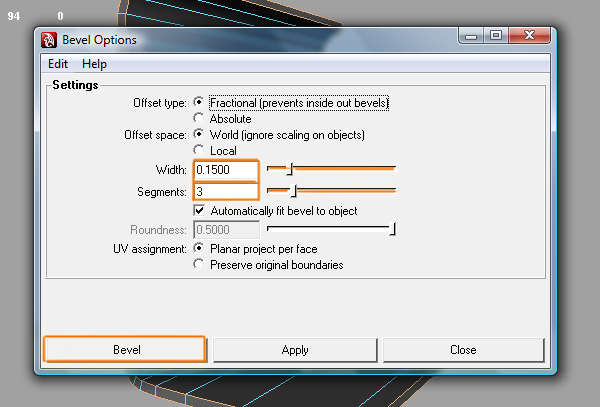The height and width of the screenshot is (407, 600).
Task: Click the Segments input field
Action: coord(226,191)
